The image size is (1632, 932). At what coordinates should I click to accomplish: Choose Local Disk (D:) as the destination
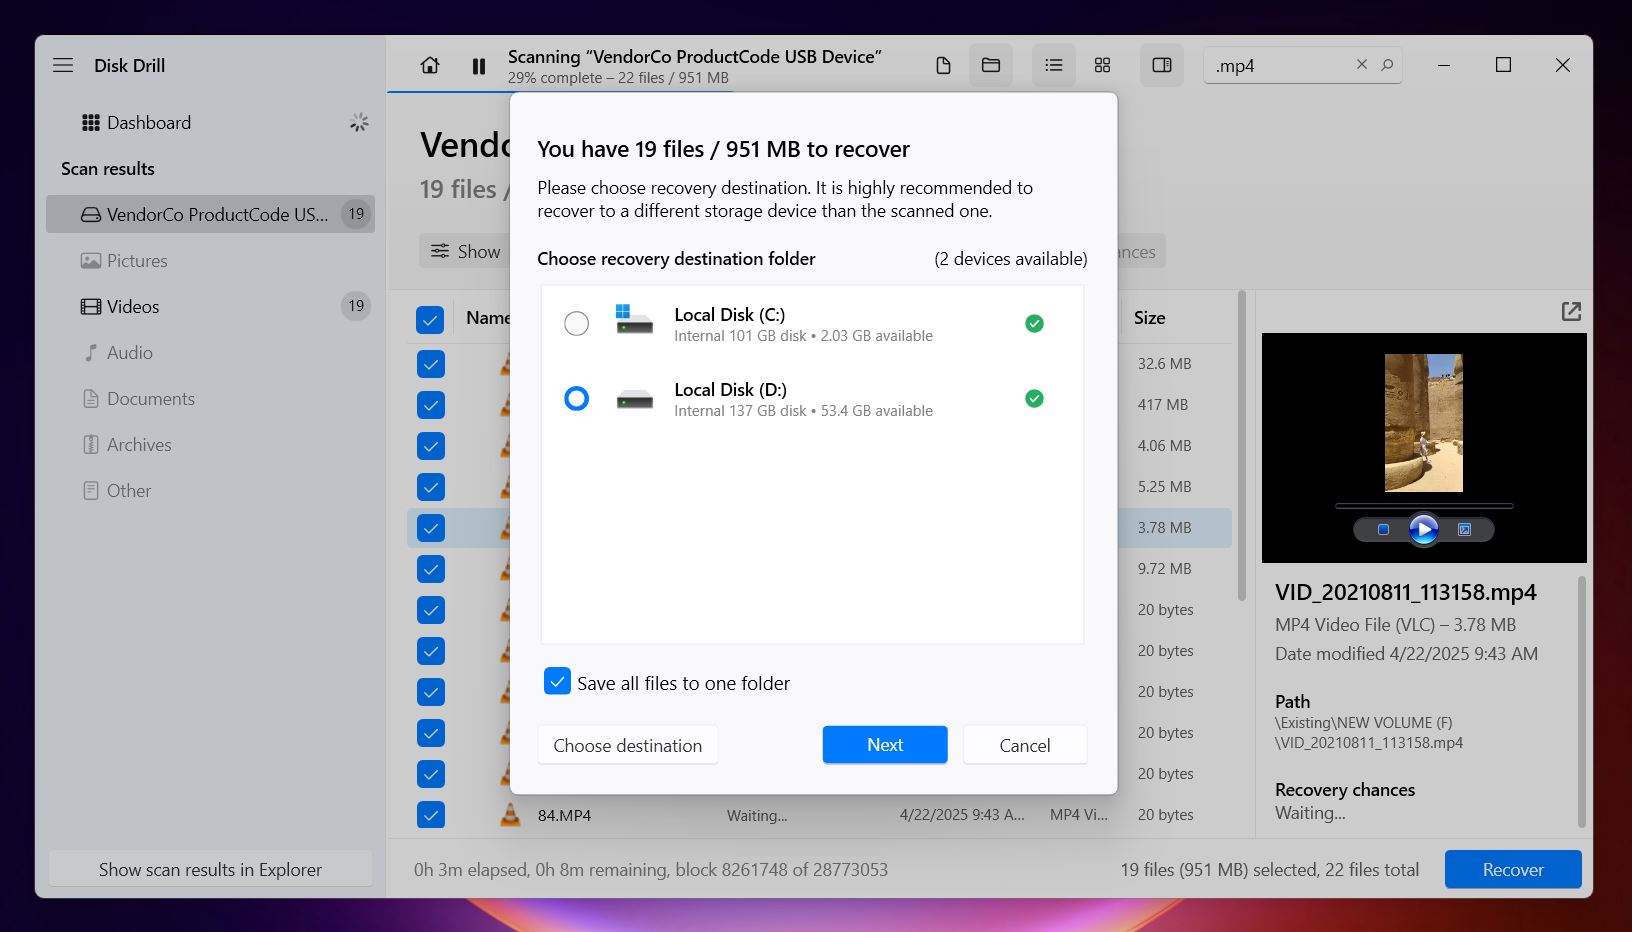(x=577, y=398)
